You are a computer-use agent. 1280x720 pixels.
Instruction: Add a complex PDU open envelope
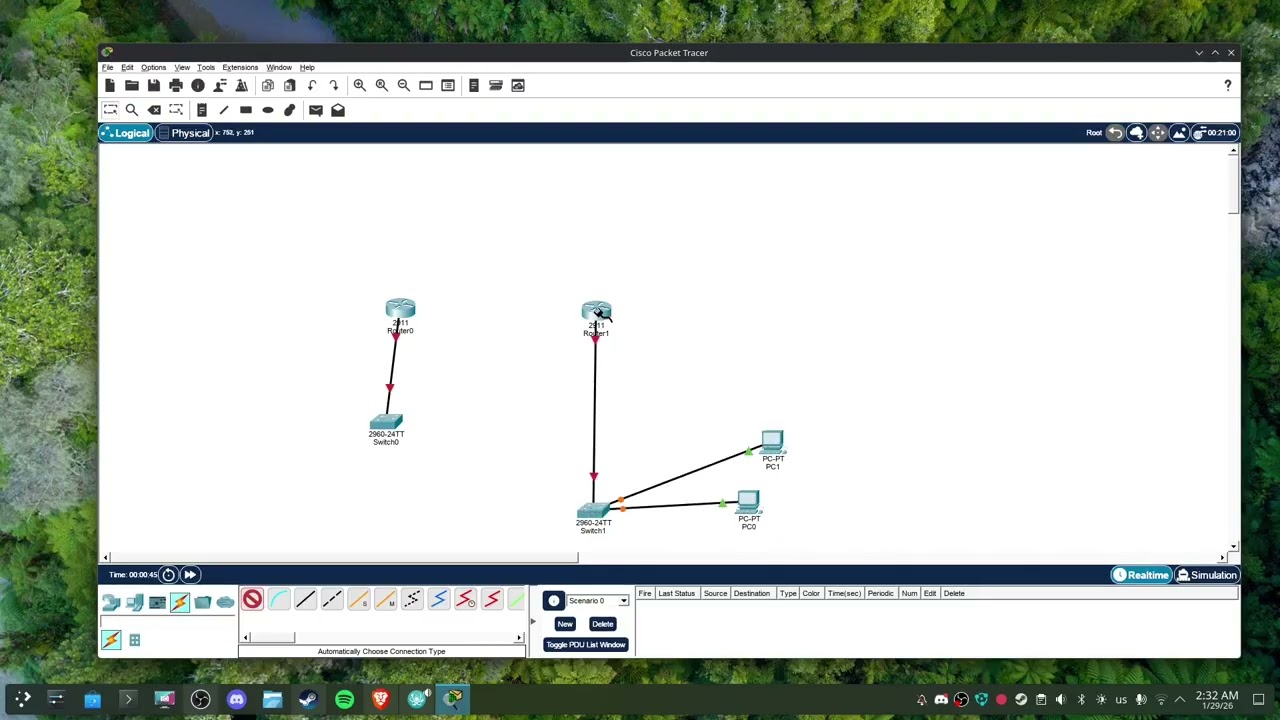coord(338,110)
